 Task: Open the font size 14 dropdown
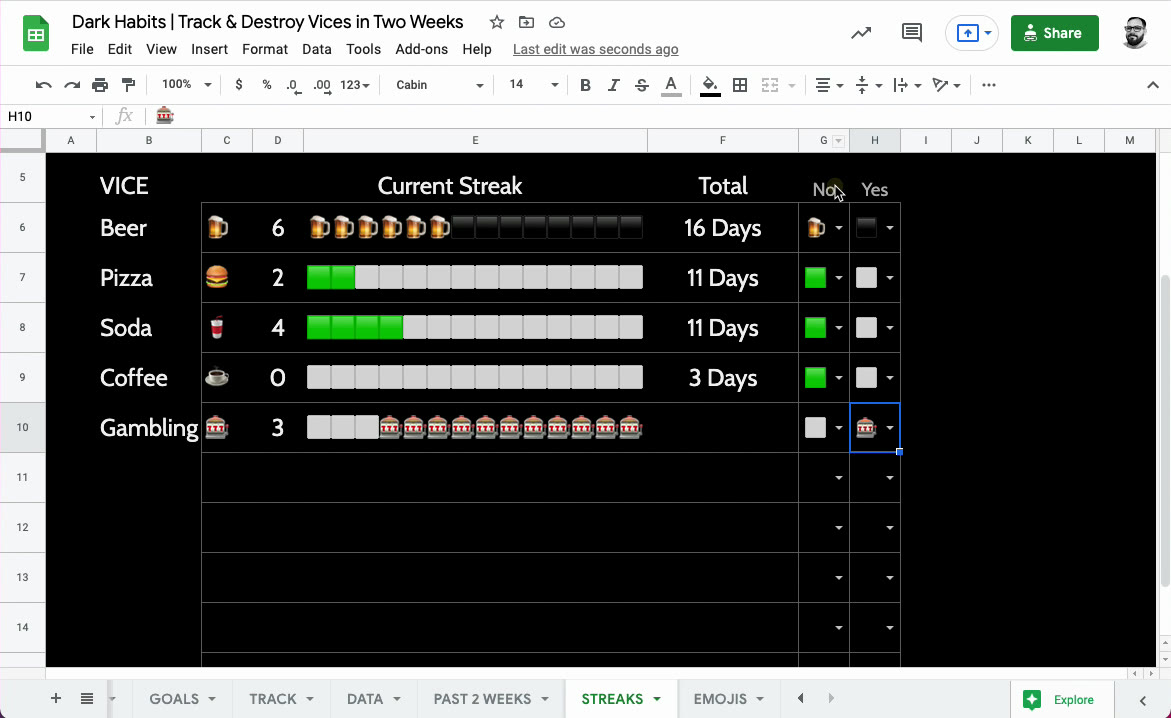(x=533, y=85)
